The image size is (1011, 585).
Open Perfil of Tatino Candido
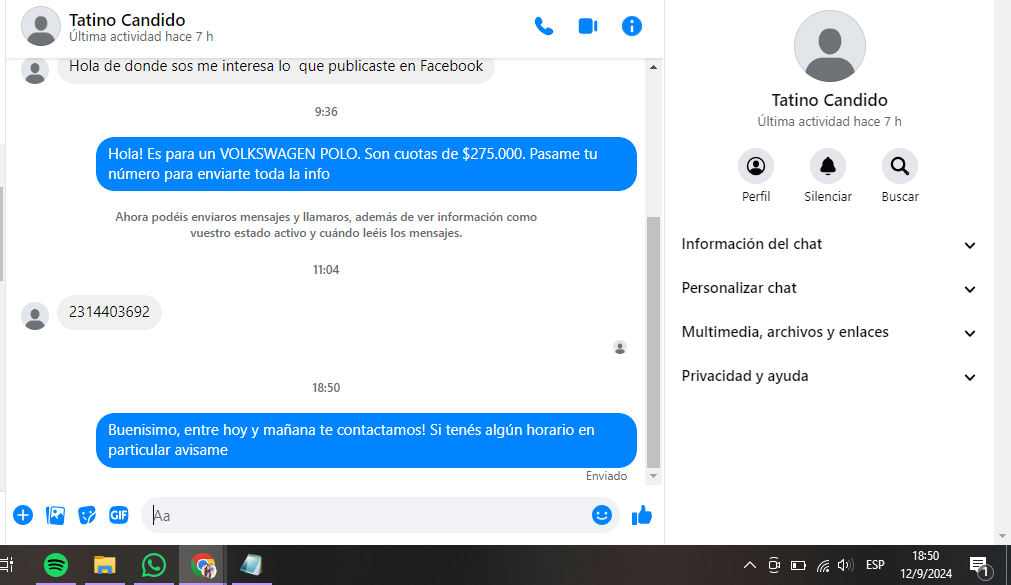coord(756,166)
